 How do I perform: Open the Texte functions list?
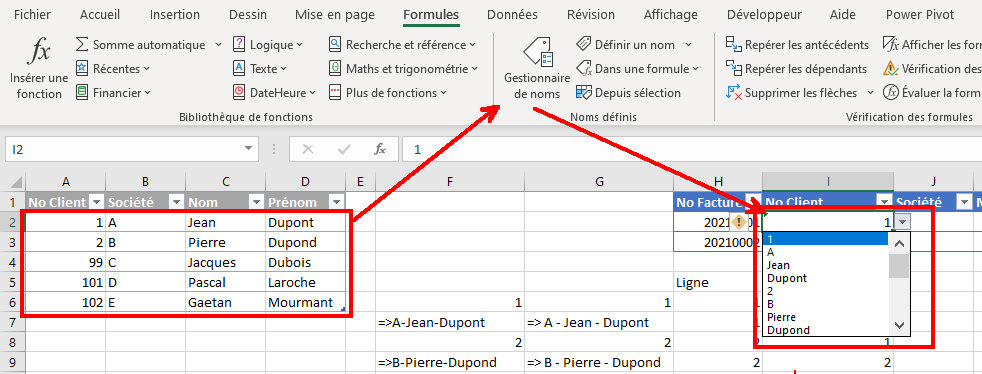[259, 68]
